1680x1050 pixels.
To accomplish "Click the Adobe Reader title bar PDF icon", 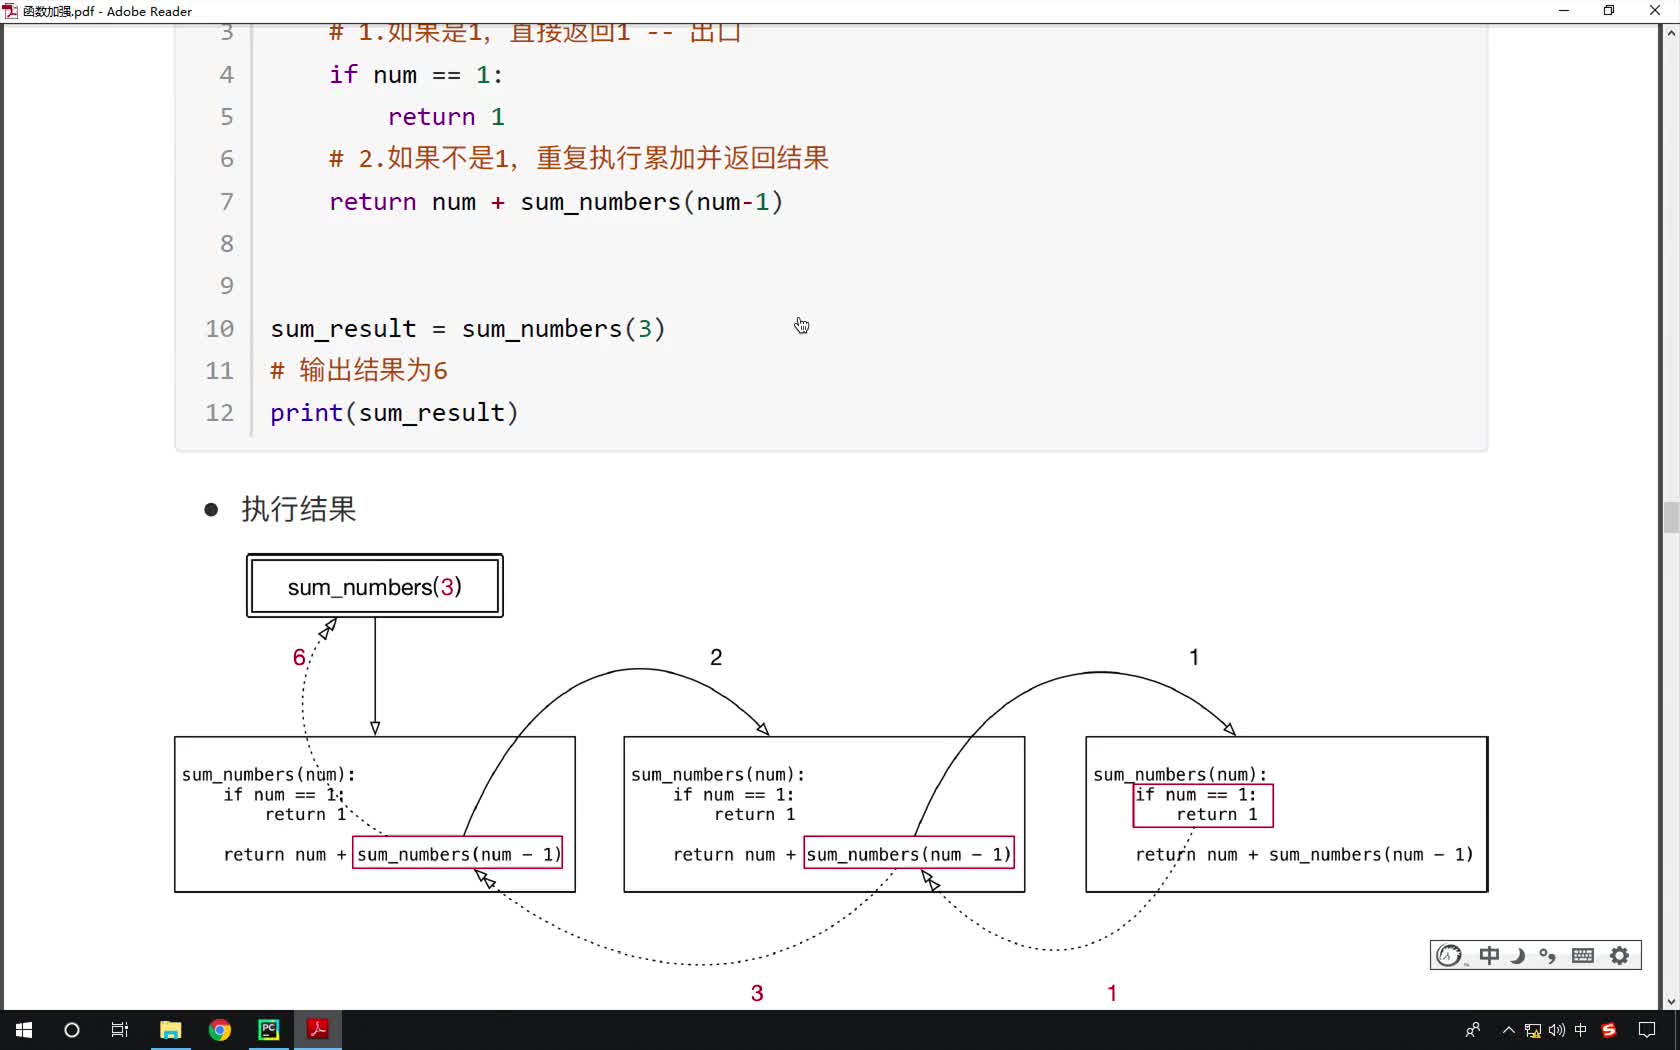I will [10, 11].
